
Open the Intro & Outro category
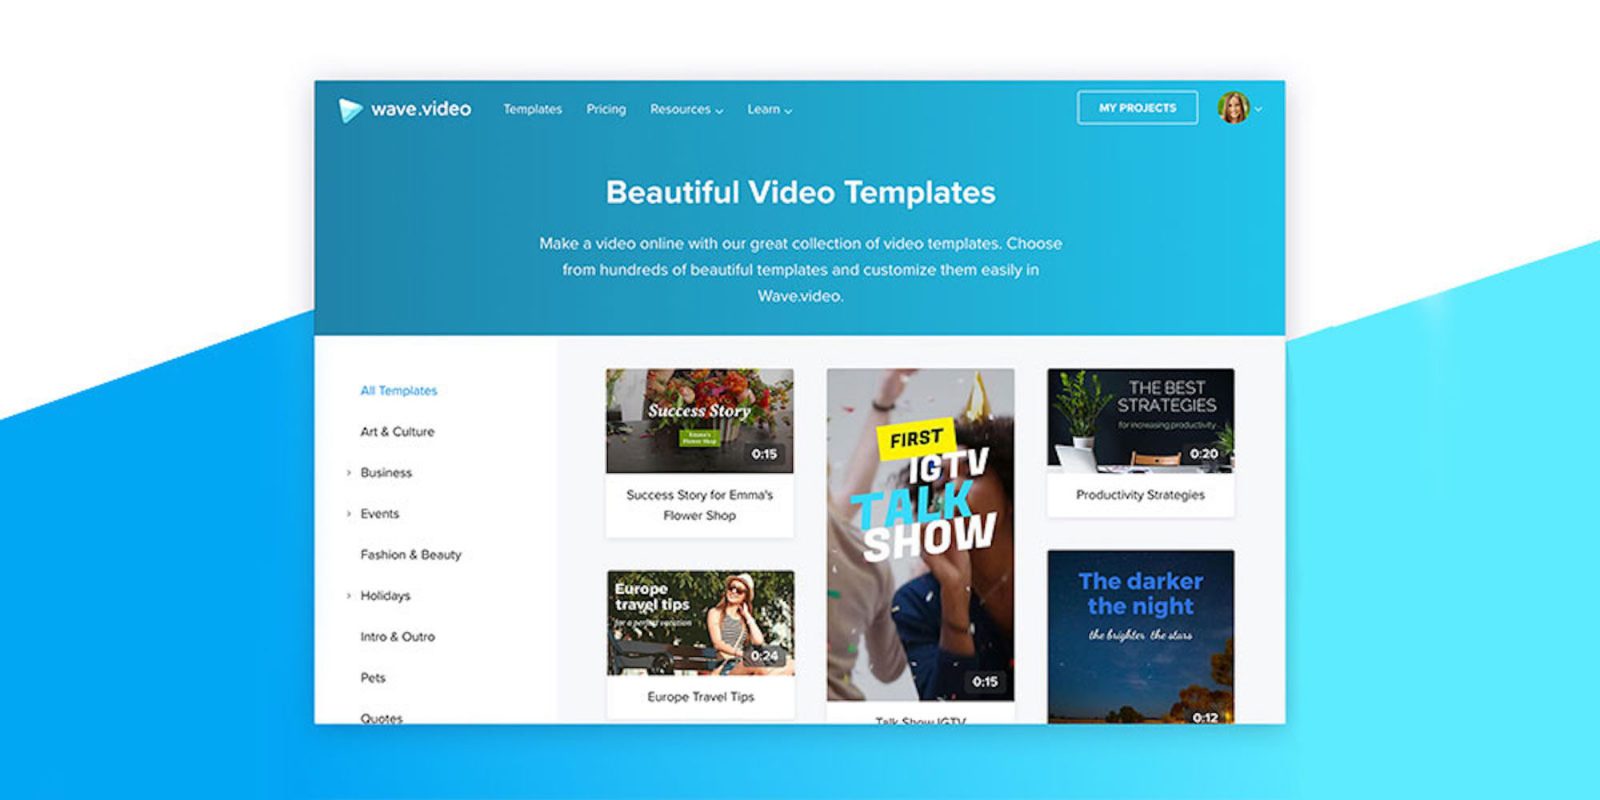click(397, 637)
